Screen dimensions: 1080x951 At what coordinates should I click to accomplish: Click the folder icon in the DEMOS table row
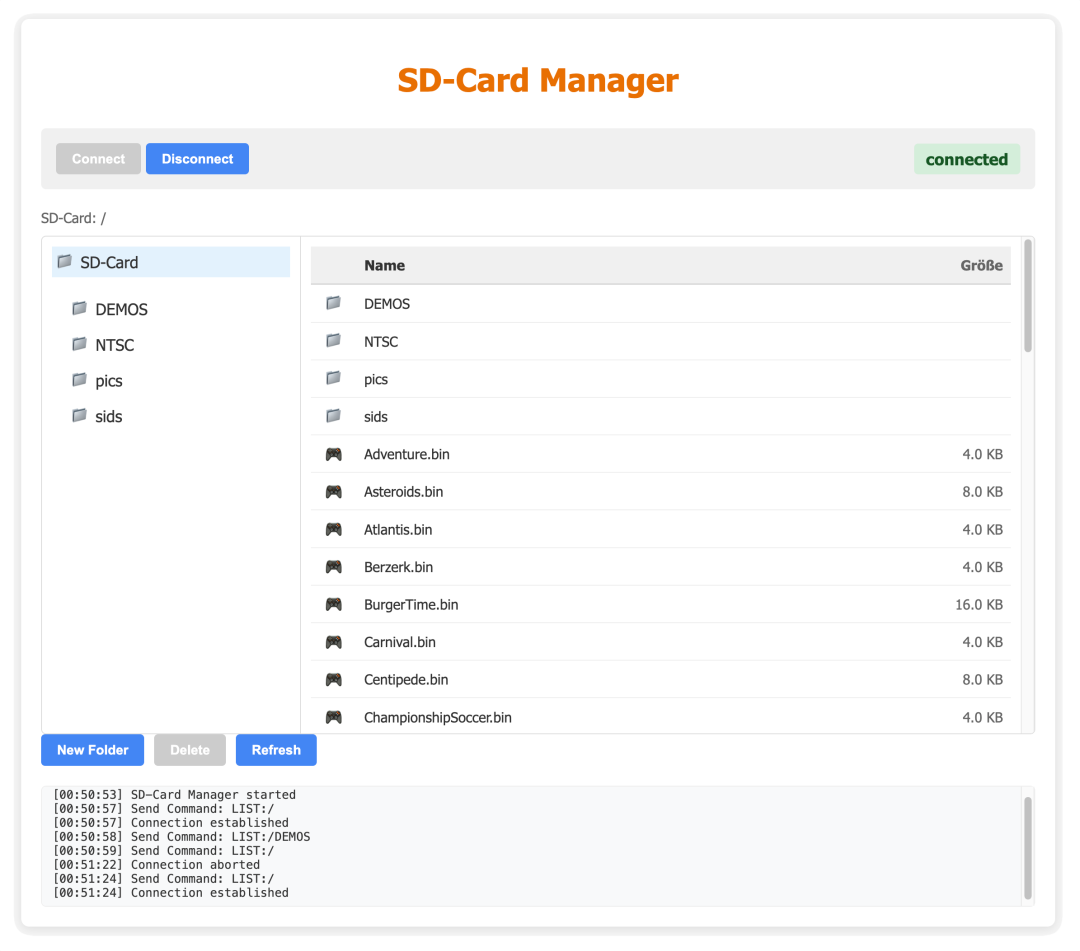(x=333, y=304)
